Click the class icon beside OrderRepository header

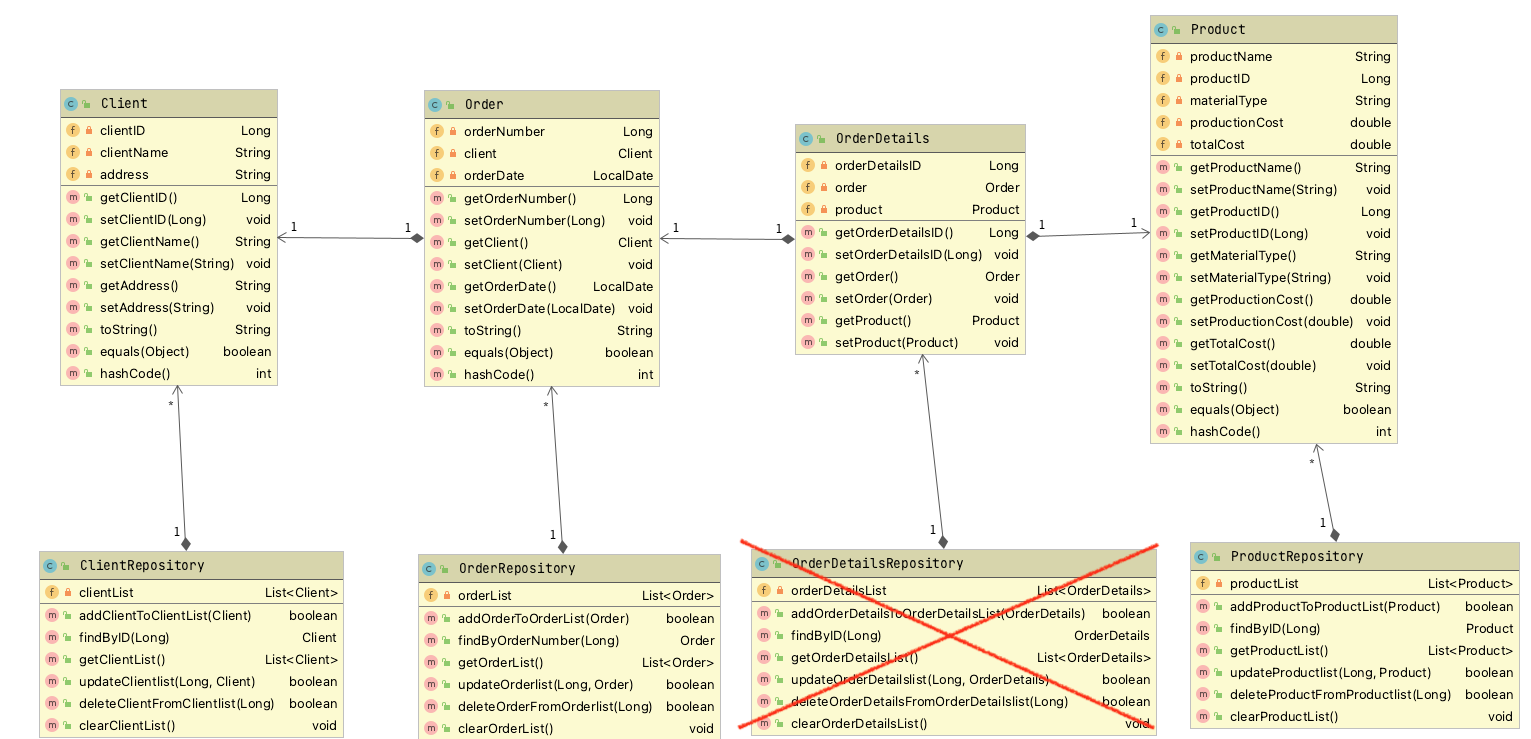(429, 568)
